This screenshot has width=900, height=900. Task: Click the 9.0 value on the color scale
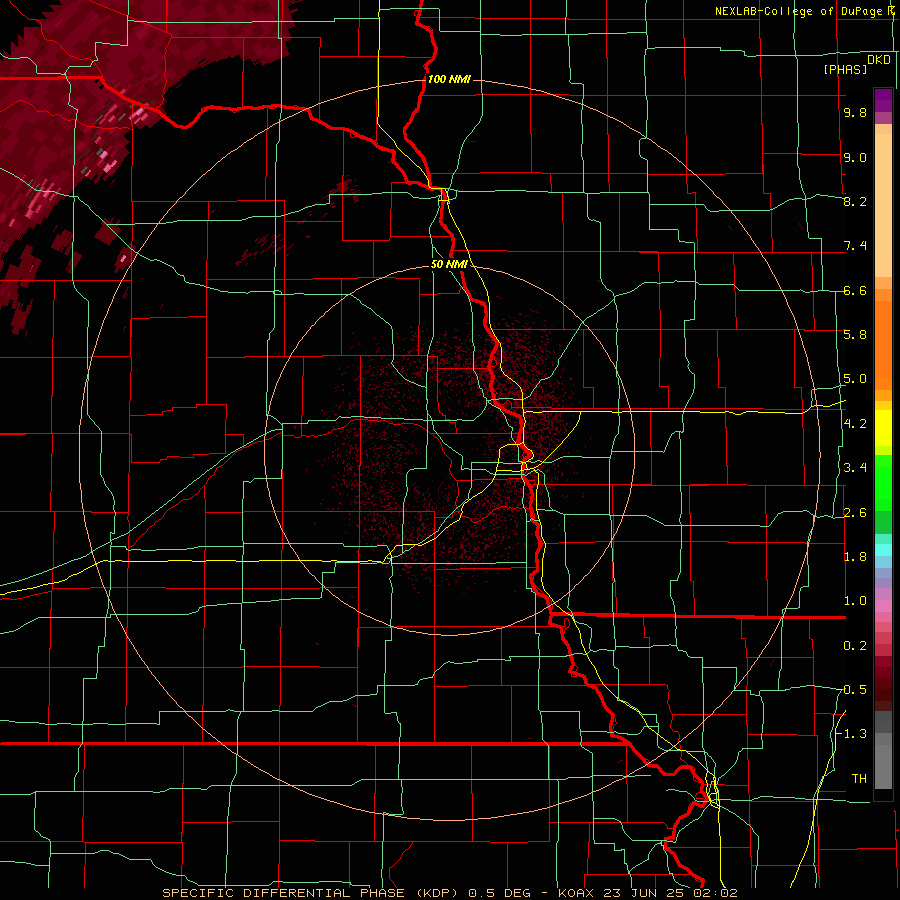click(x=855, y=157)
